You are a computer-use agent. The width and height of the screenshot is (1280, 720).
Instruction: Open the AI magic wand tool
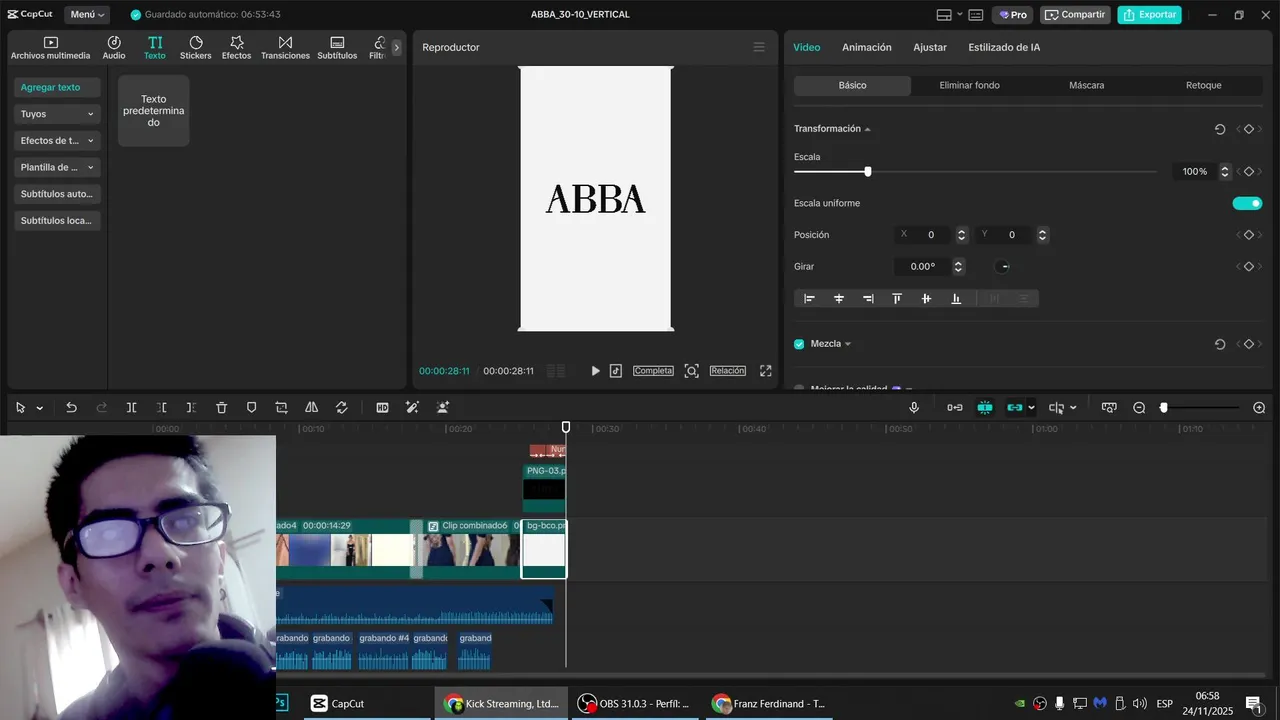(x=412, y=408)
